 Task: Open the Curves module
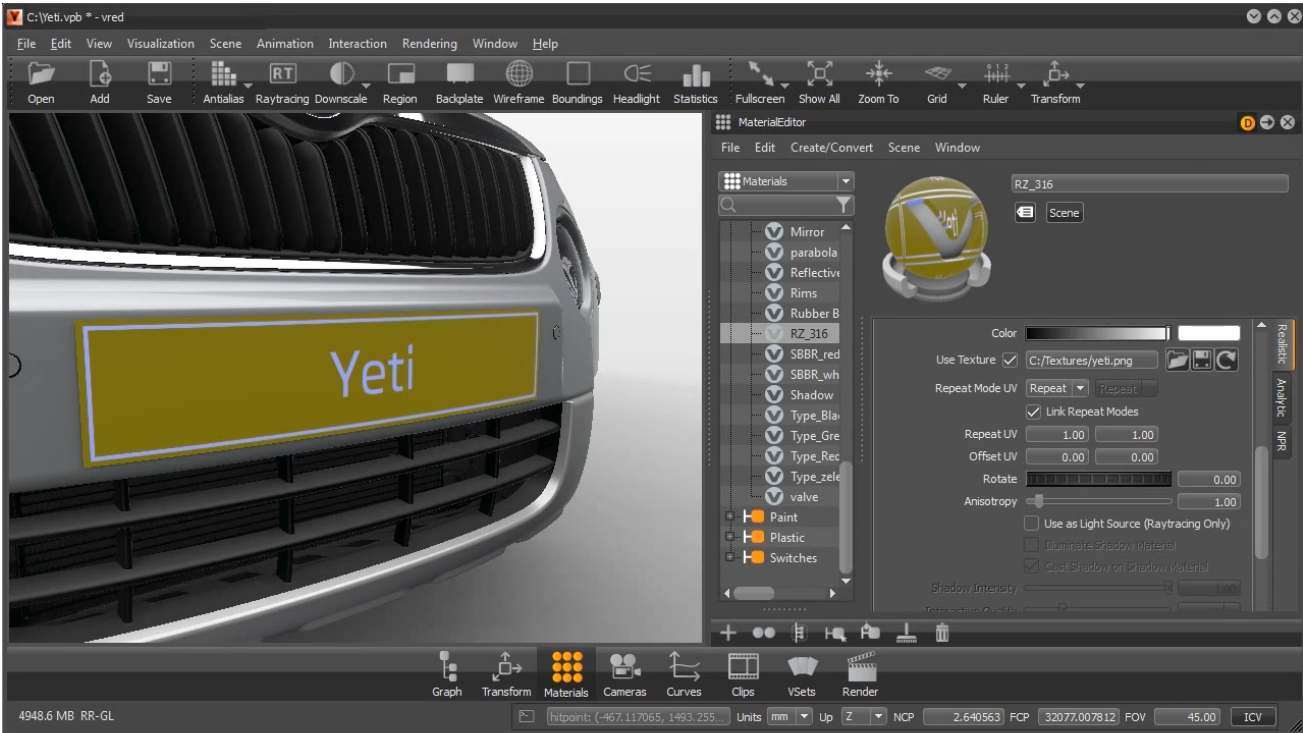click(684, 667)
